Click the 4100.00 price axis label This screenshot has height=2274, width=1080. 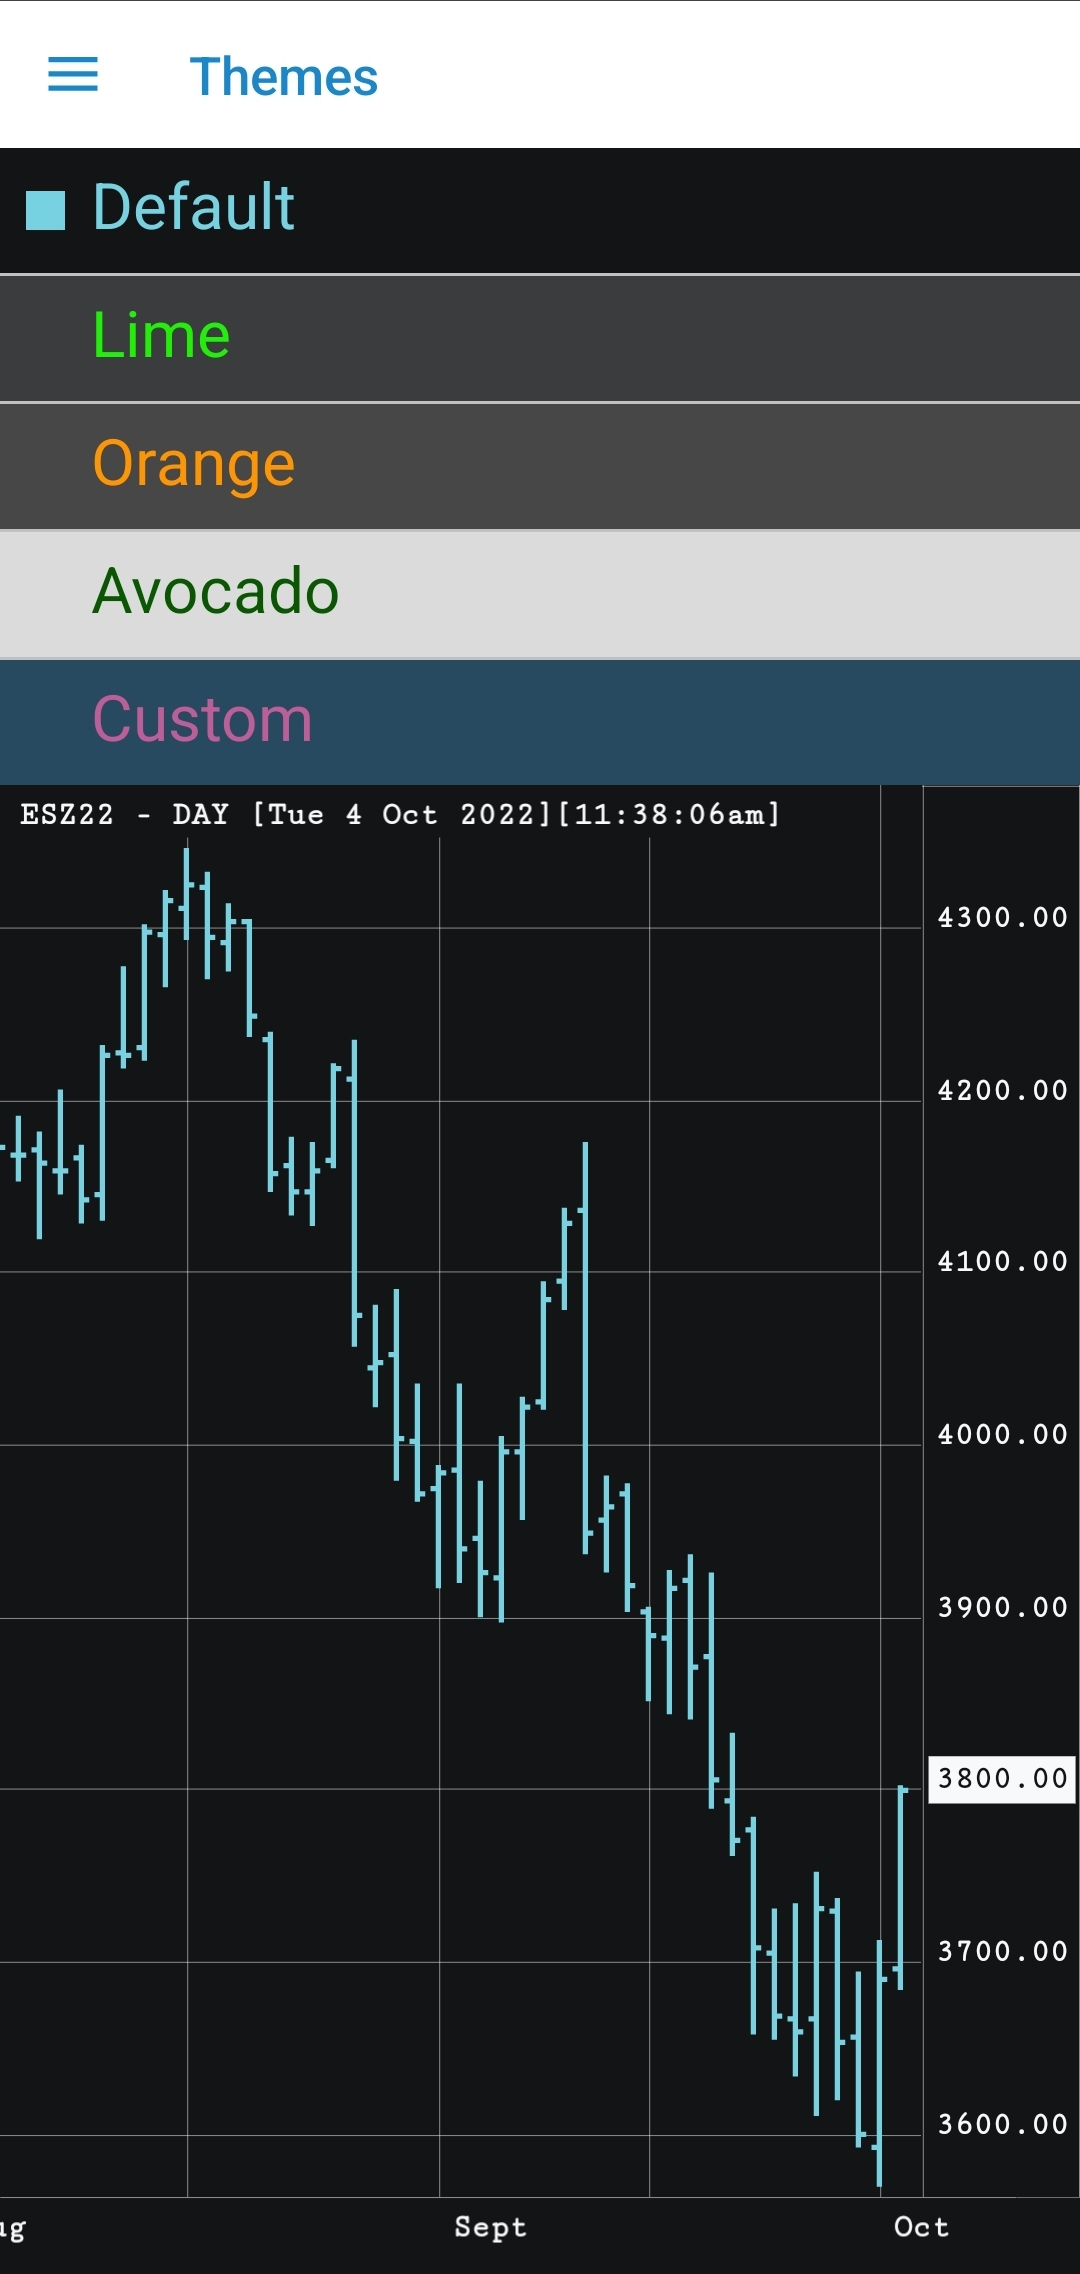[1002, 1261]
